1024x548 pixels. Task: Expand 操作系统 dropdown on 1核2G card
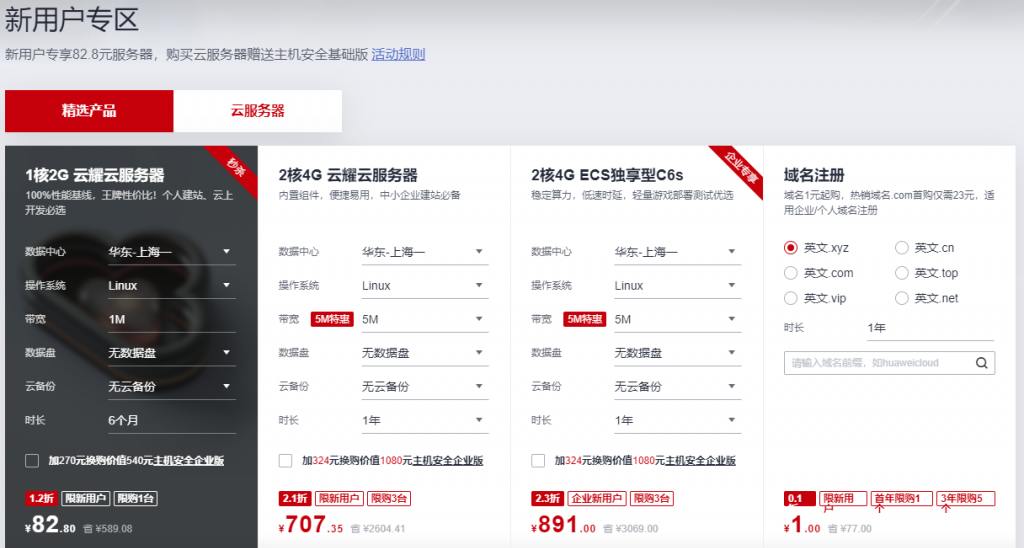(171, 285)
